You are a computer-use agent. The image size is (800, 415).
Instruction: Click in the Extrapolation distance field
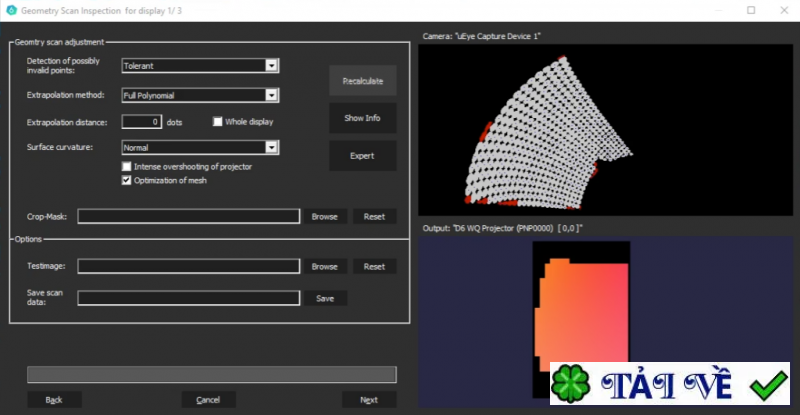coord(141,122)
